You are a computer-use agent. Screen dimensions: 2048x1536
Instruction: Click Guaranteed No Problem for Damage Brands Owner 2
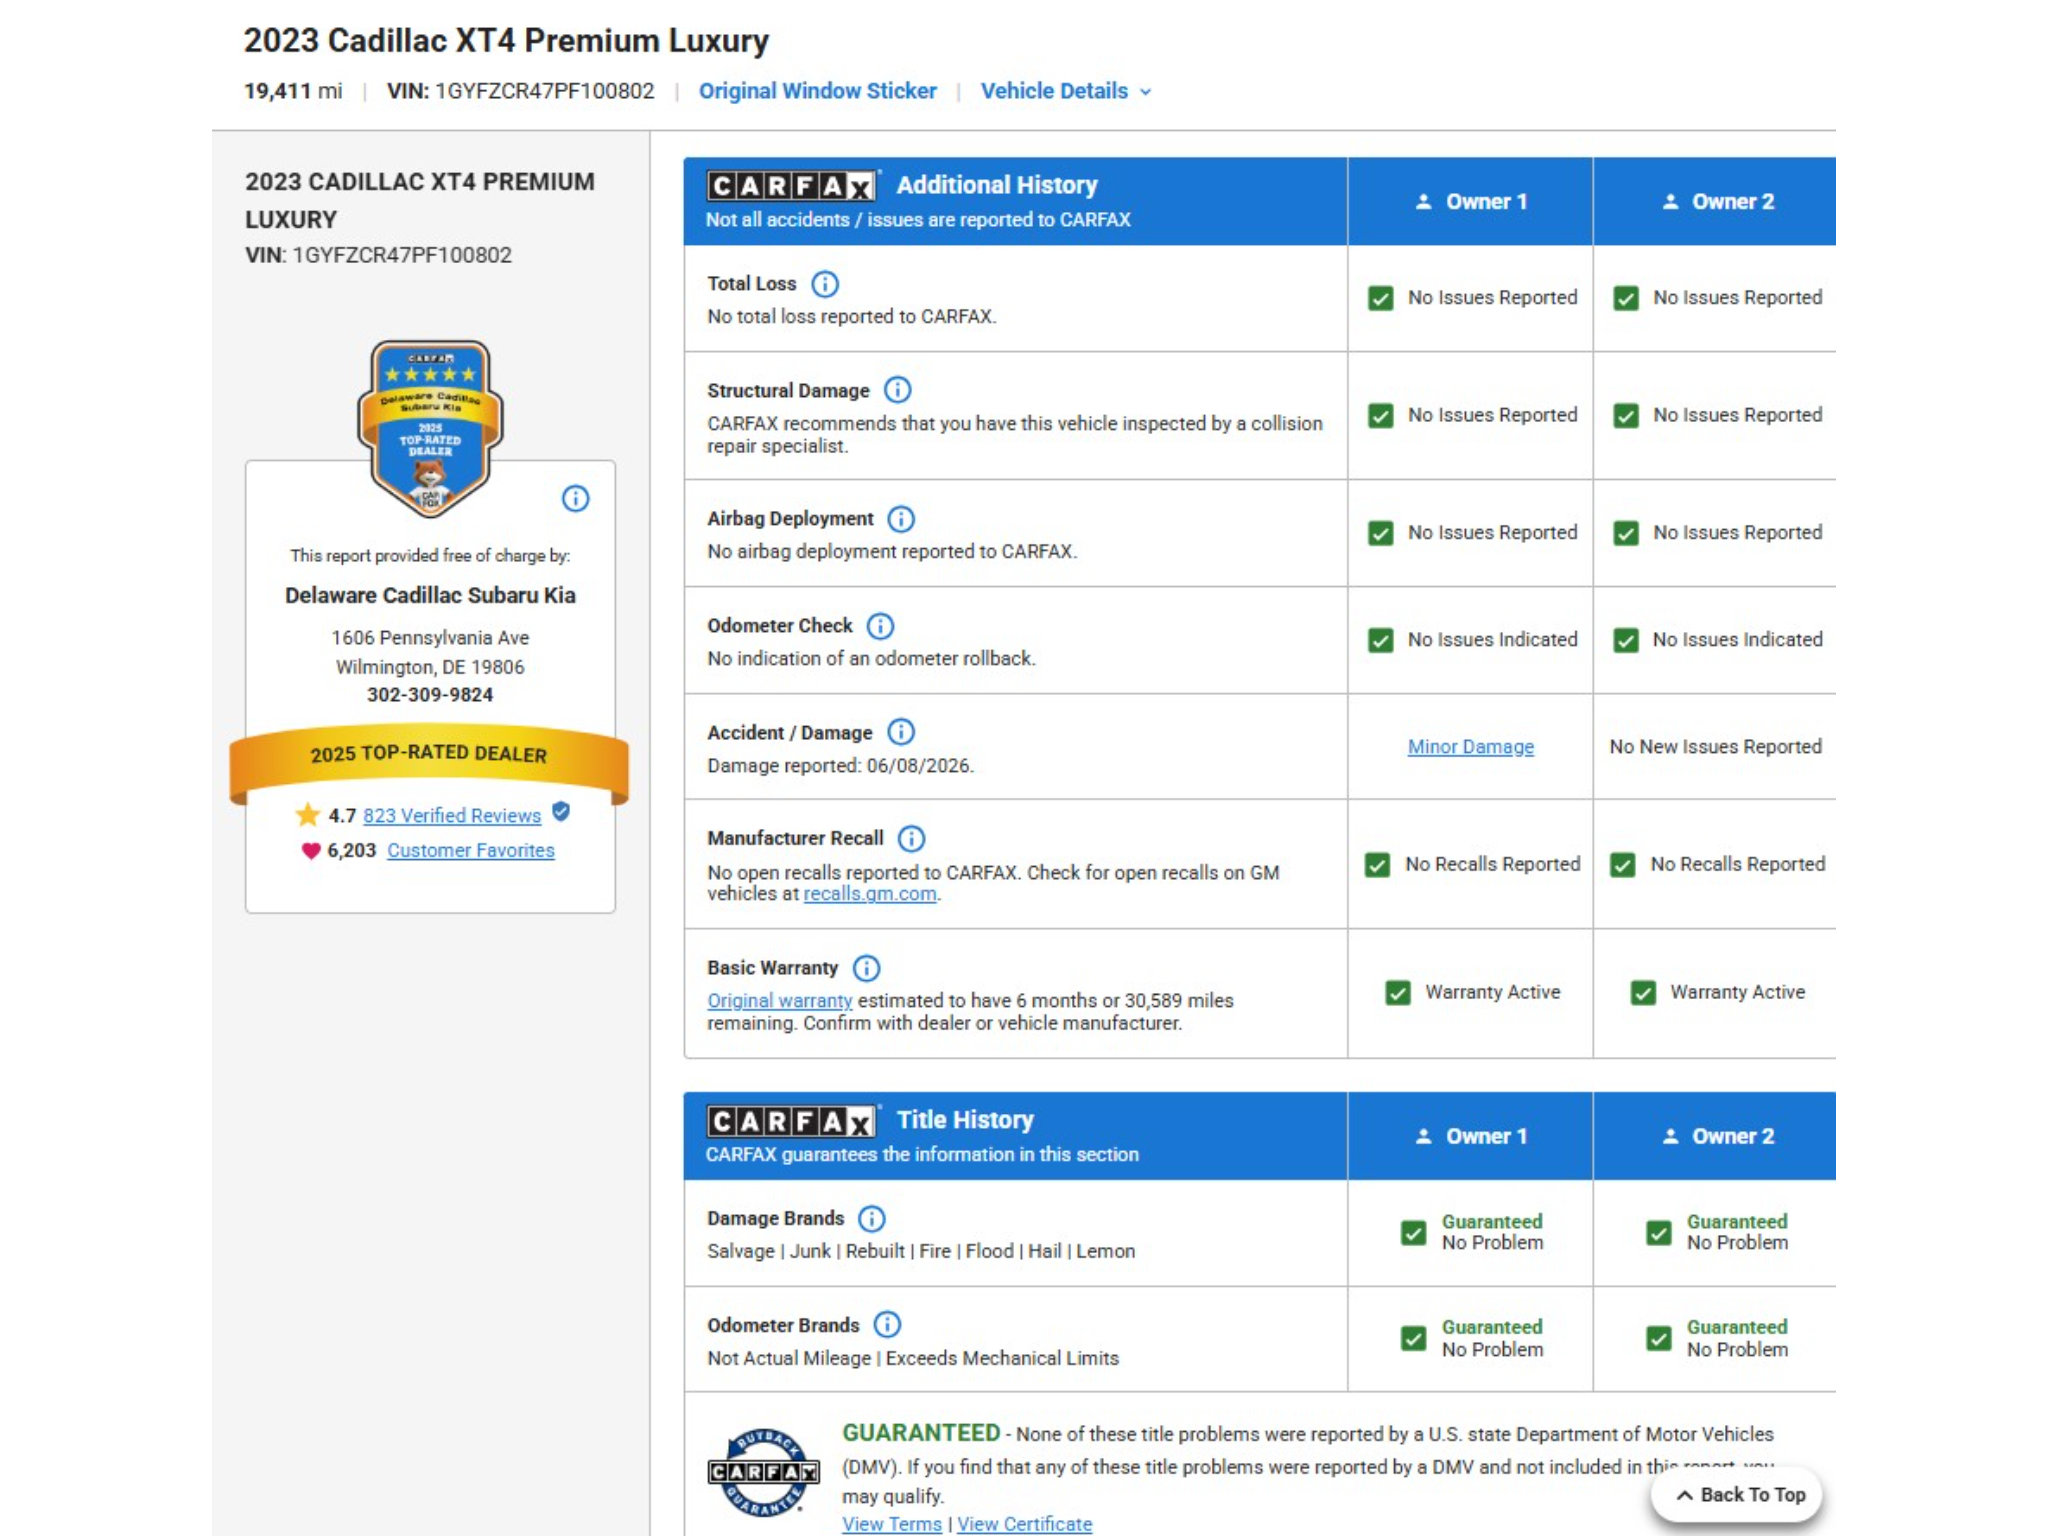pyautogui.click(x=1737, y=1233)
